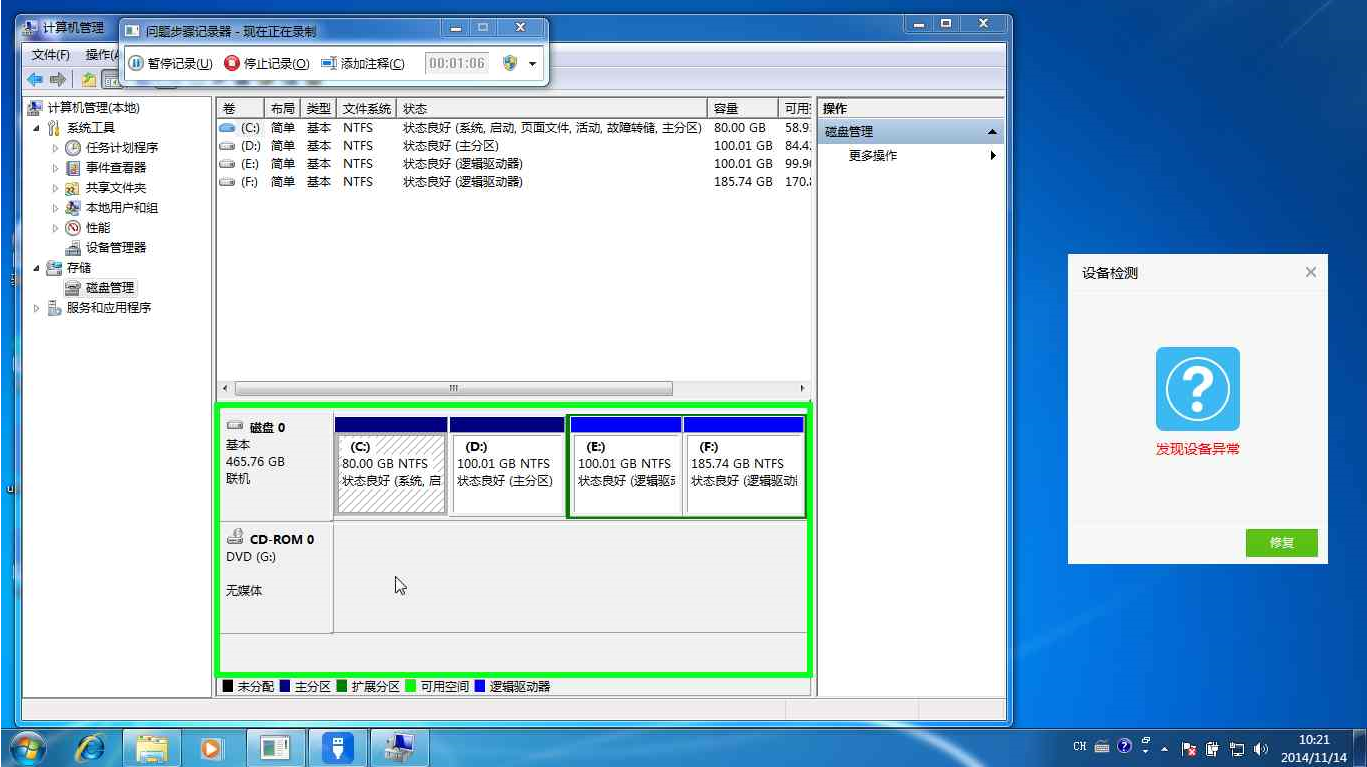Click the green 修复 button
This screenshot has width=1367, height=767.
point(1281,543)
